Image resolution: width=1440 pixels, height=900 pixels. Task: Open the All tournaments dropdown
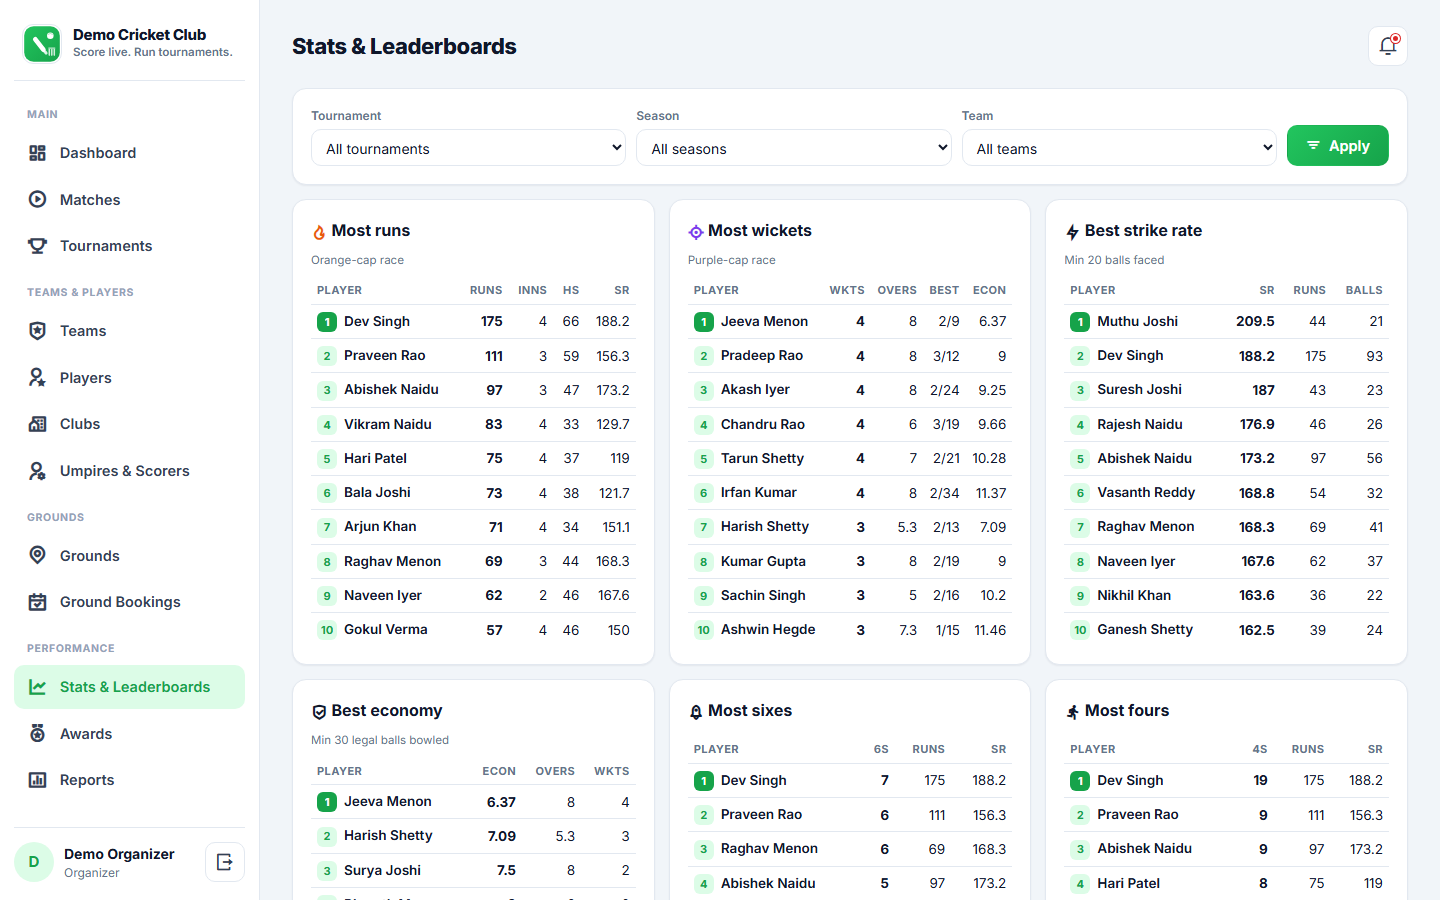pyautogui.click(x=468, y=148)
